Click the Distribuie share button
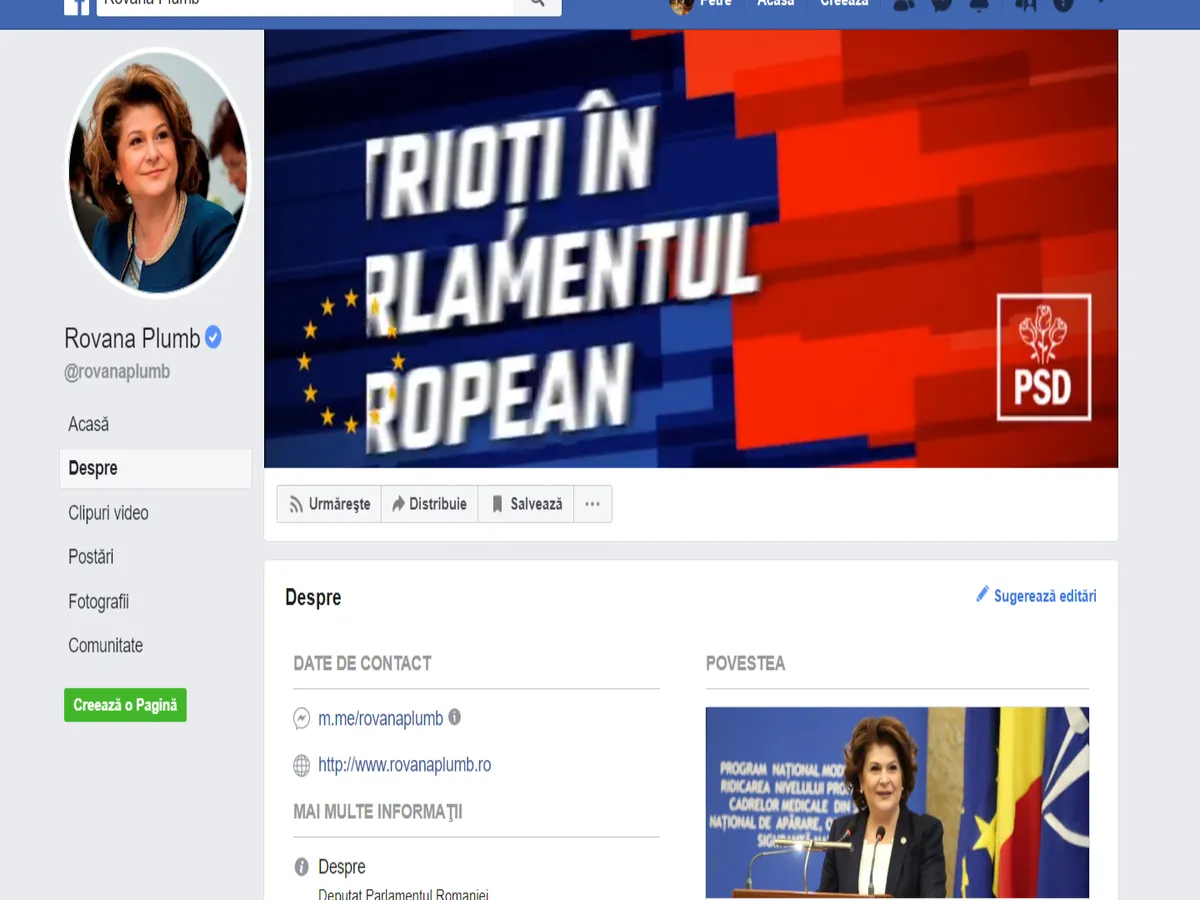This screenshot has height=900, width=1200. point(429,504)
